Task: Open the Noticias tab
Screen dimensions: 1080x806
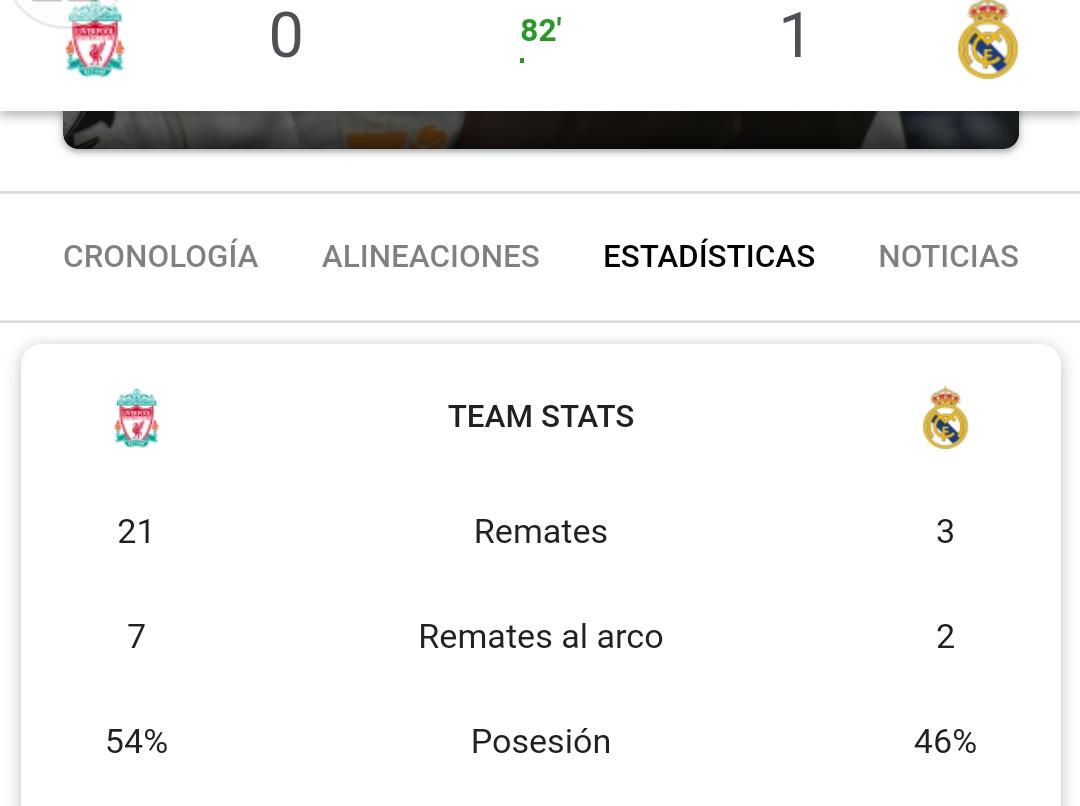Action: 948,256
